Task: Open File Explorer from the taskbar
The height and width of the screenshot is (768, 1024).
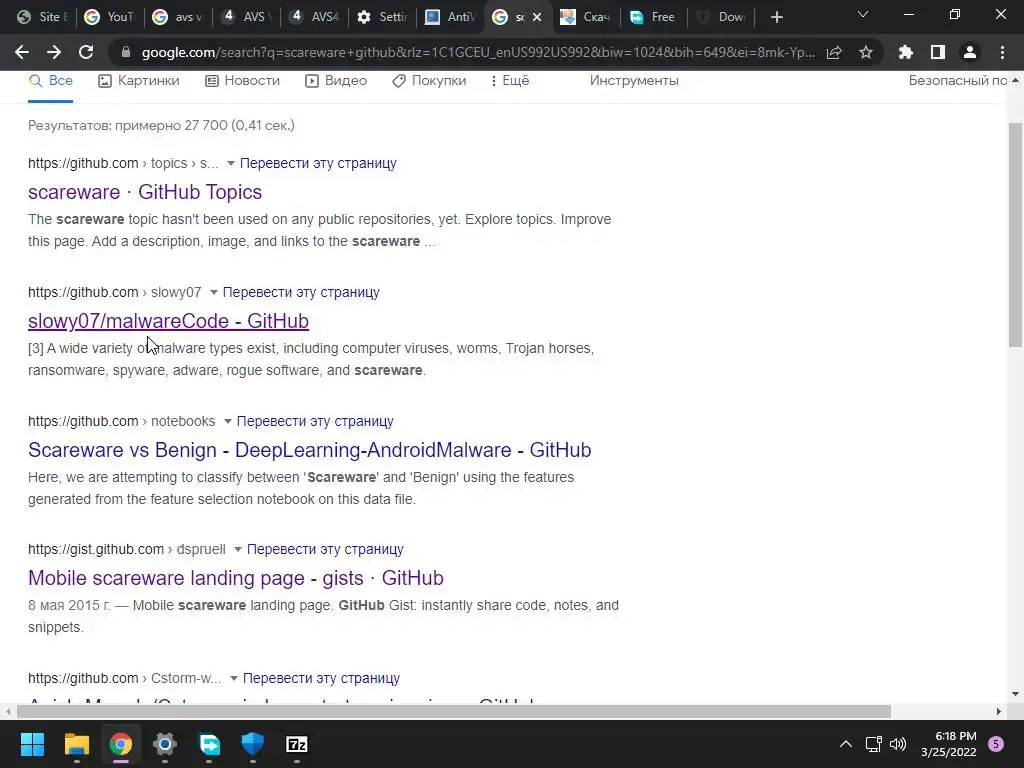Action: [76, 744]
